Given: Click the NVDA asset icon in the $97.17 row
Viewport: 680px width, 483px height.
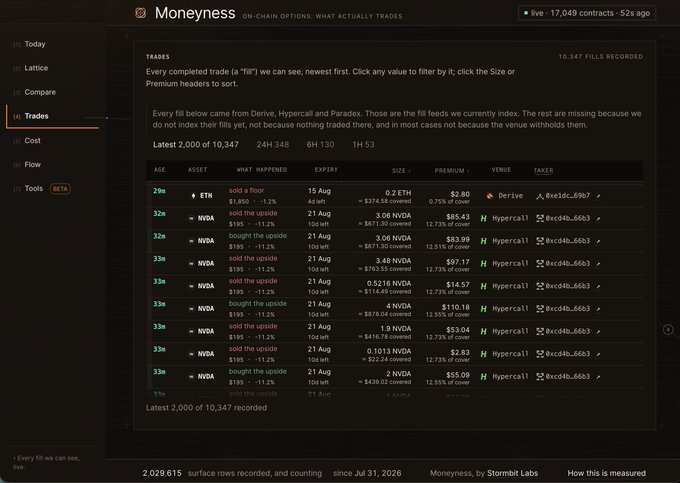Looking at the screenshot, I should pos(191,264).
